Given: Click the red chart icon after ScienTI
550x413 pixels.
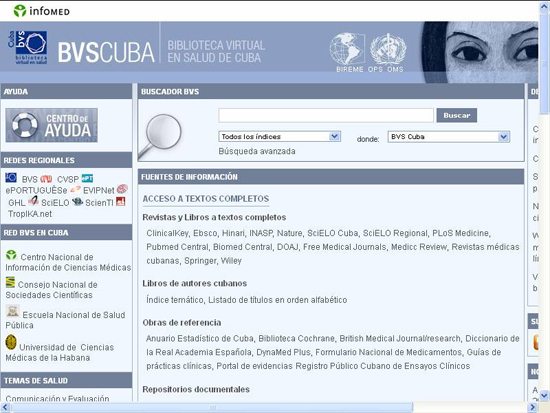Looking at the screenshot, I should pyautogui.click(x=120, y=201).
